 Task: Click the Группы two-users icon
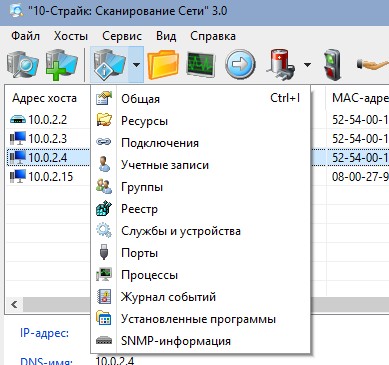(104, 186)
